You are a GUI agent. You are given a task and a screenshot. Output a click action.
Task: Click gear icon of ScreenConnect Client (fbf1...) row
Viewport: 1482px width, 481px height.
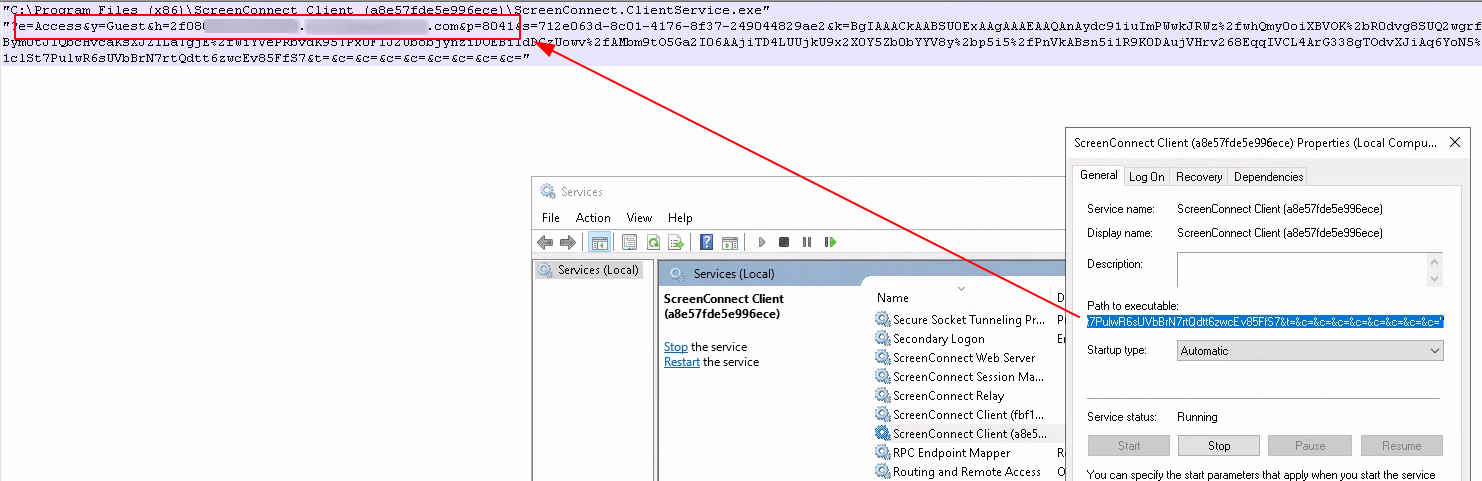[882, 415]
